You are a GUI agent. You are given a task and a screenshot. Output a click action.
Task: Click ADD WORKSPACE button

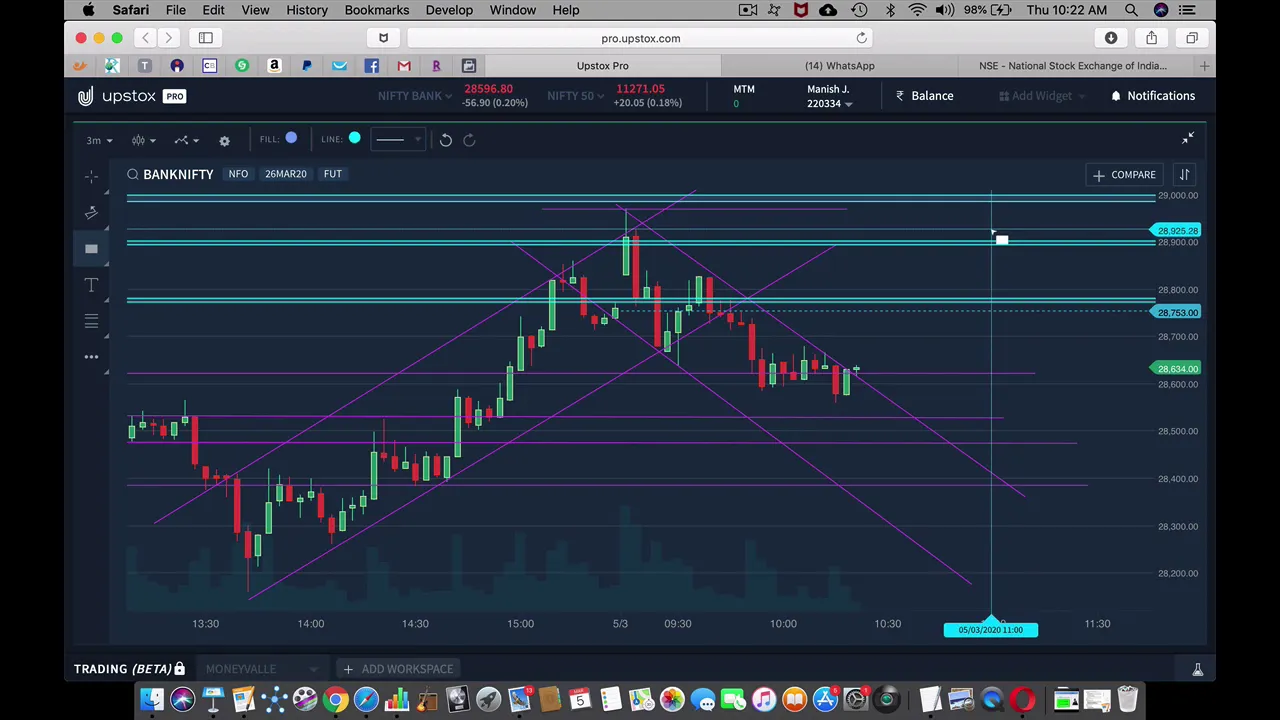click(398, 669)
